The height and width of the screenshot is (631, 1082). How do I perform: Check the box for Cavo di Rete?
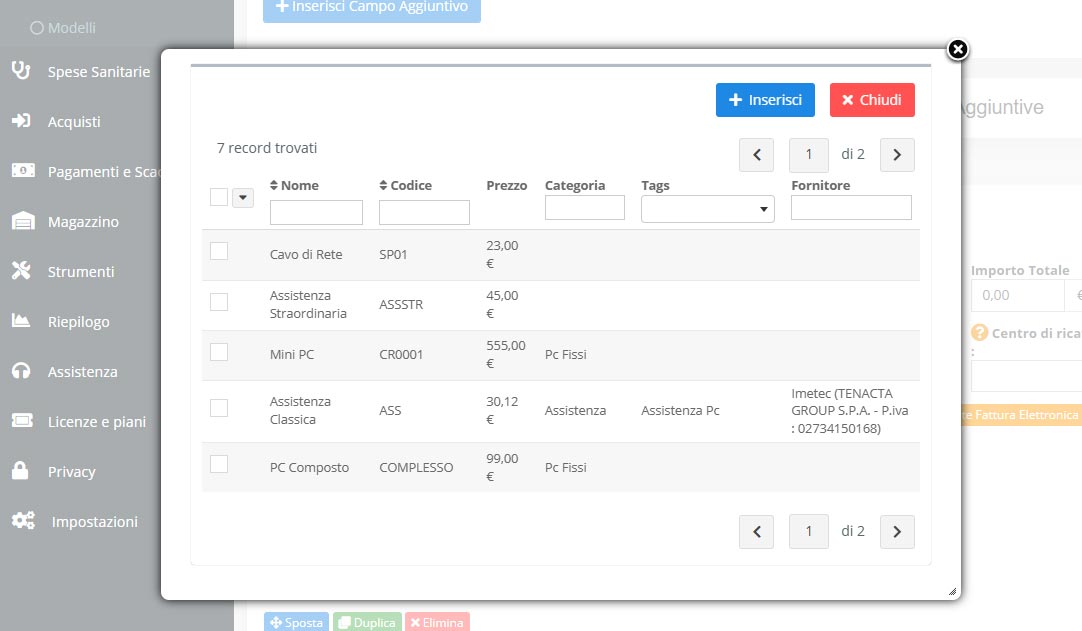tap(219, 252)
